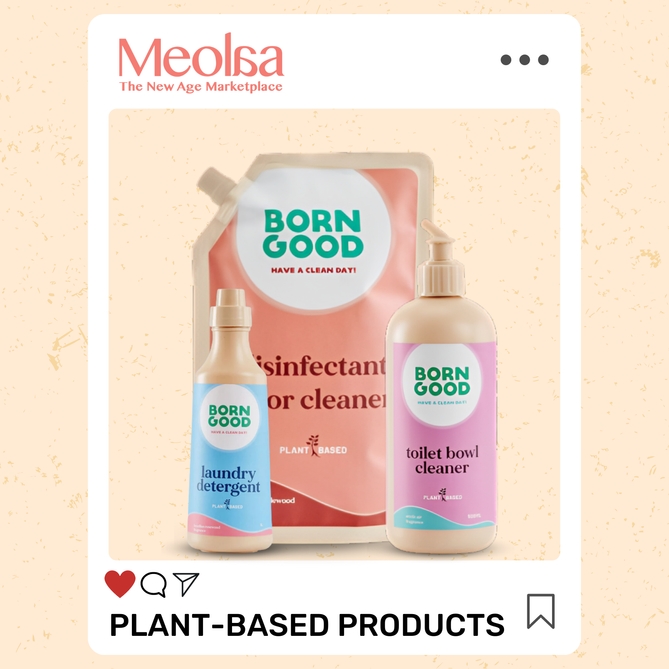
Task: Click The New Age Marketplace tagline
Action: (x=201, y=87)
